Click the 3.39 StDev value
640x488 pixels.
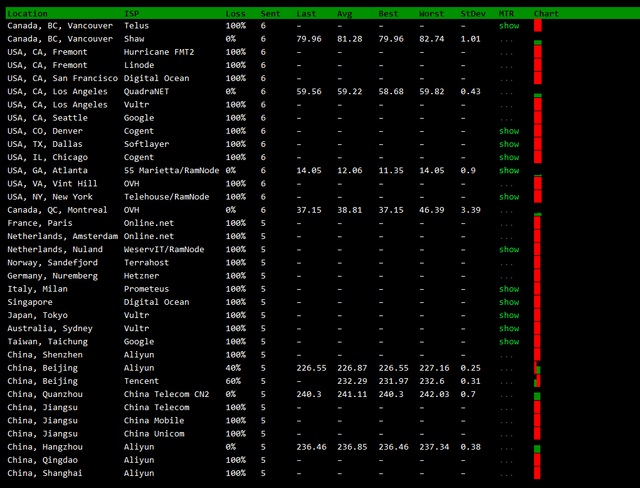(x=471, y=210)
